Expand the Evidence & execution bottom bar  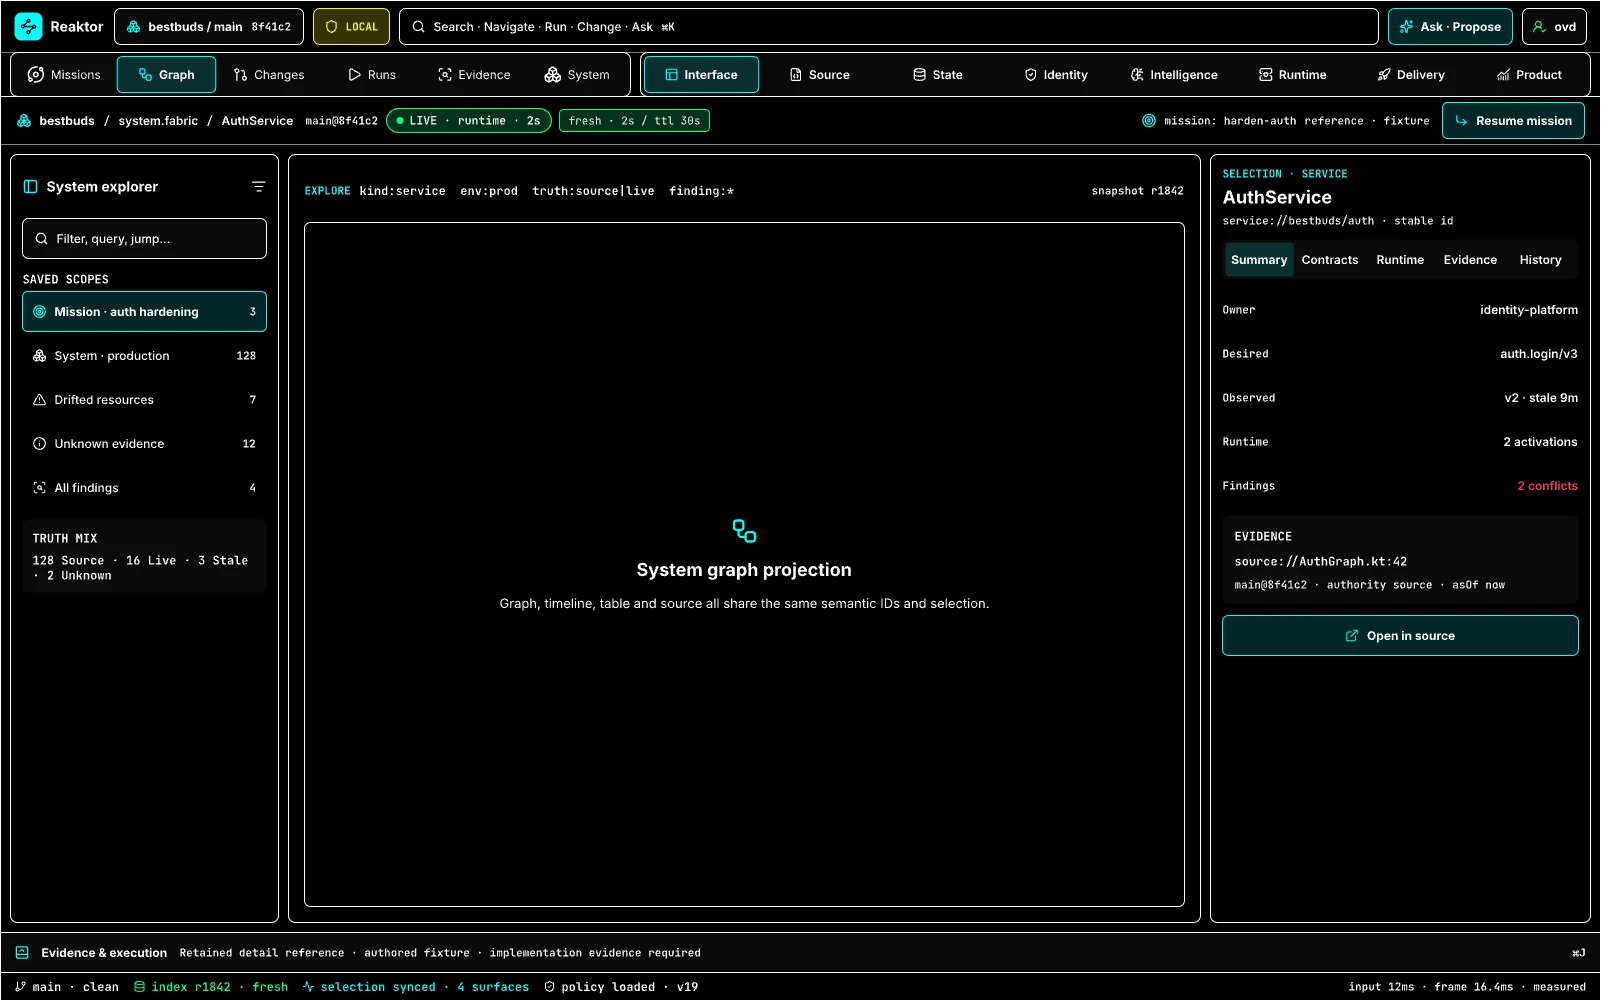[x=800, y=953]
